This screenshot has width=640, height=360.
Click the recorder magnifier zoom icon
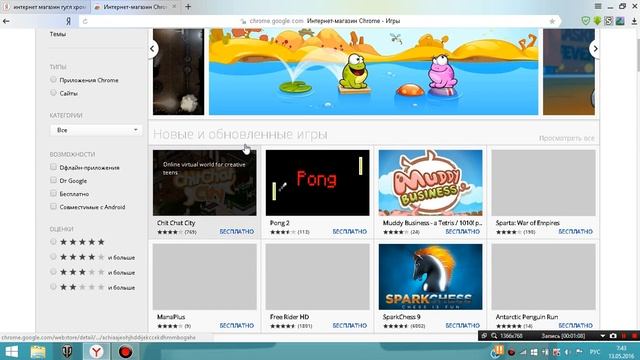pos(494,336)
